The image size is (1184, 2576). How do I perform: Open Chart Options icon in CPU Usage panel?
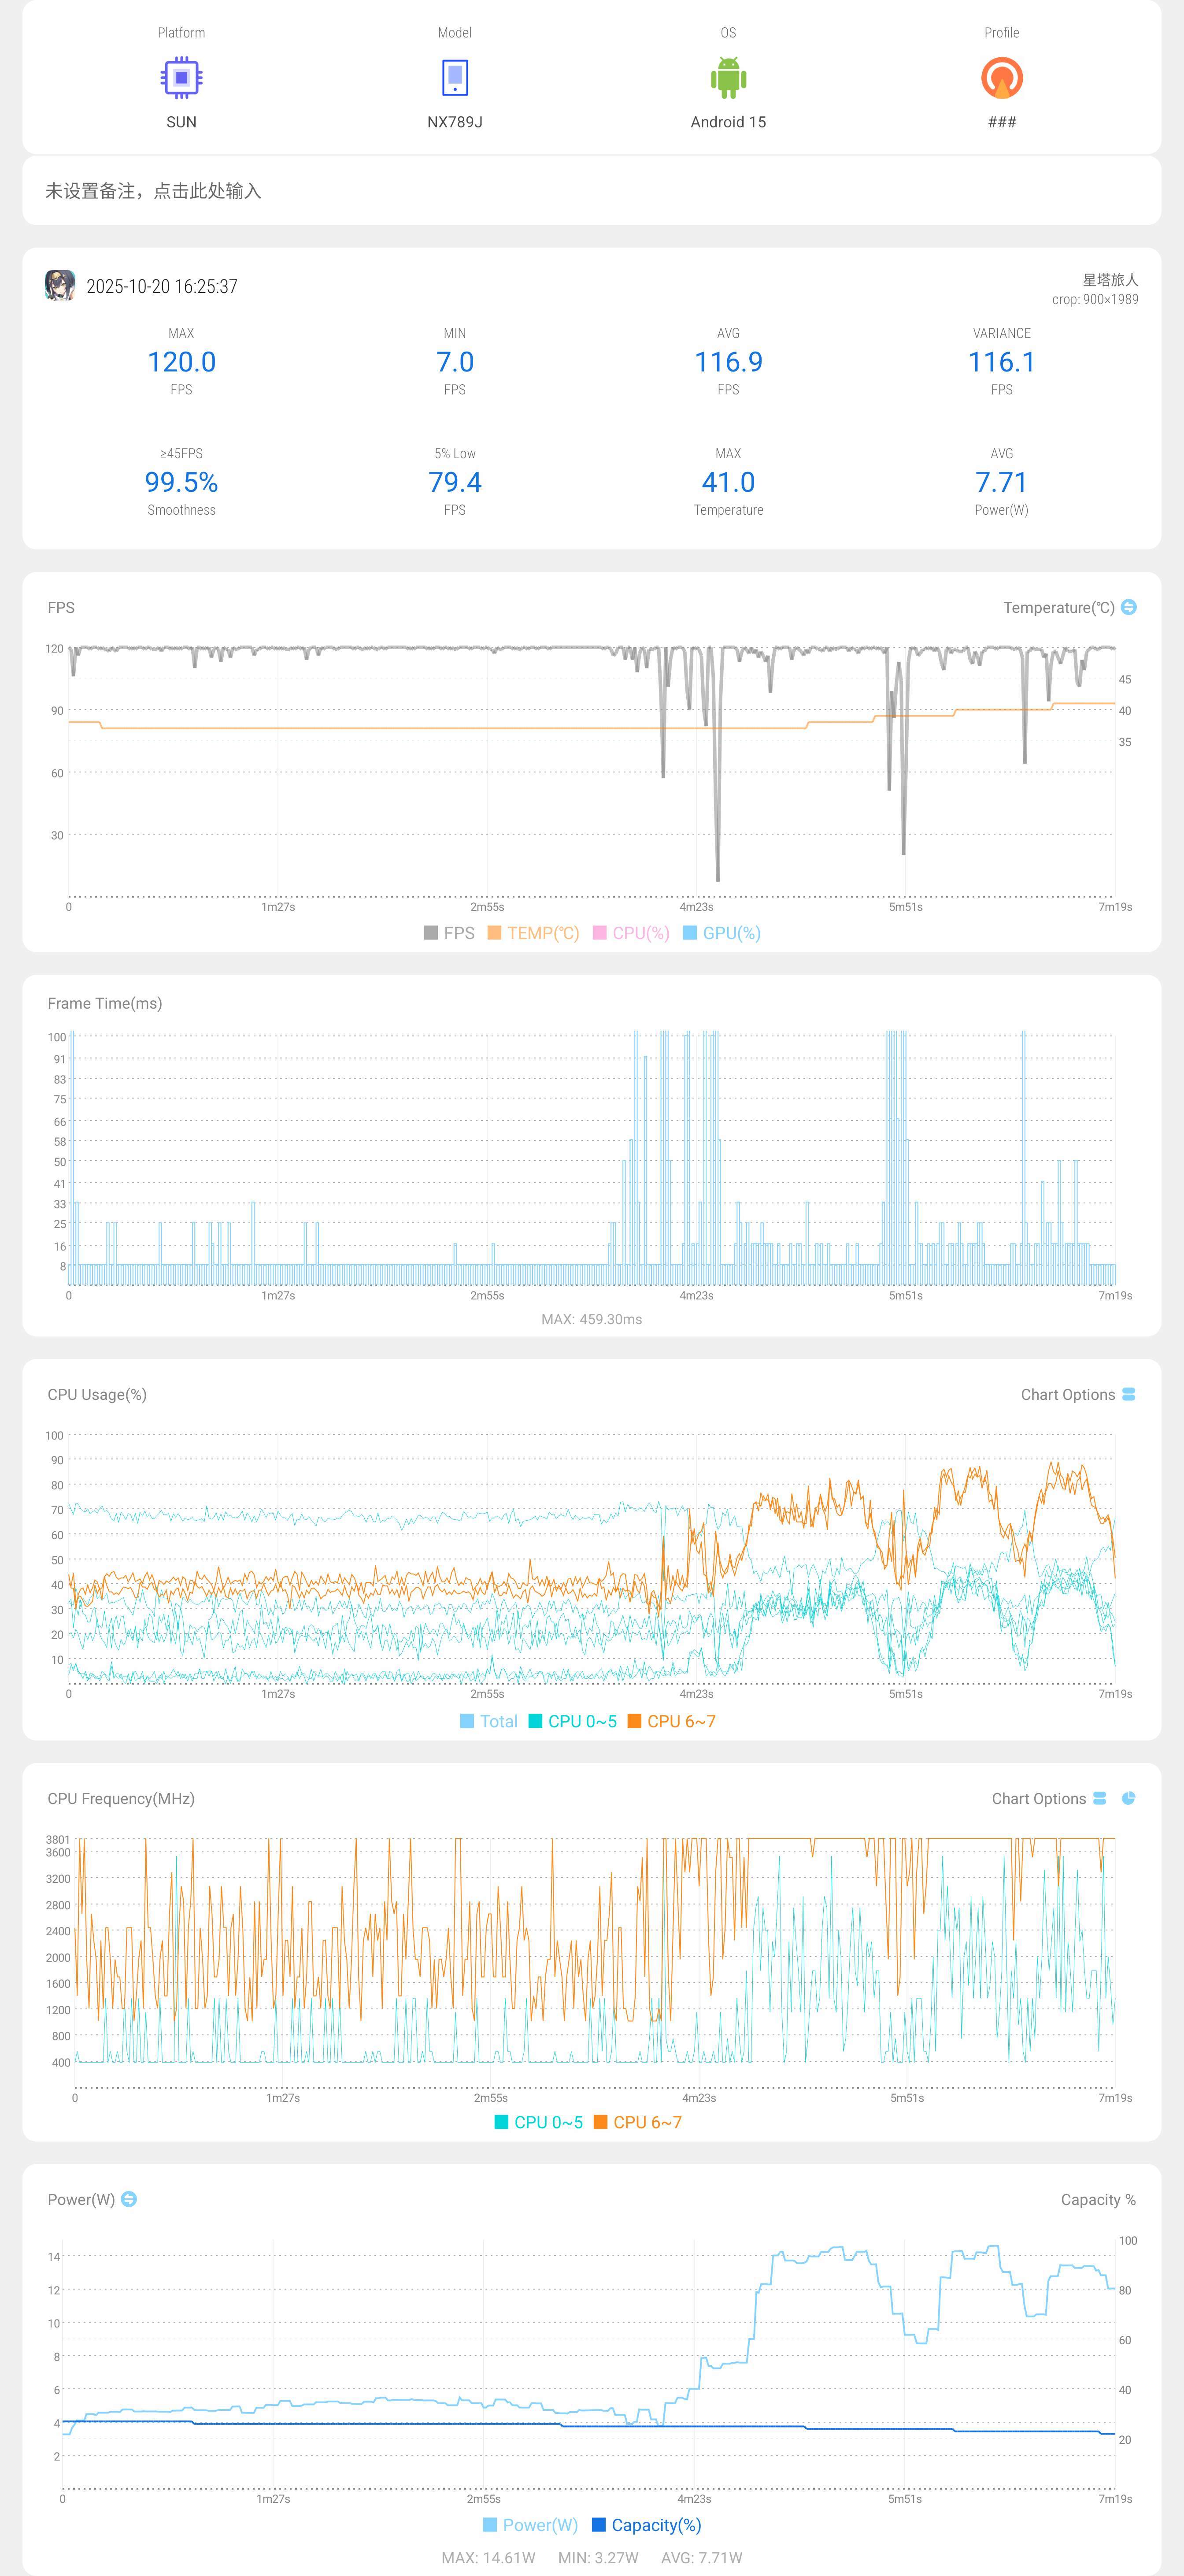[x=1129, y=1394]
